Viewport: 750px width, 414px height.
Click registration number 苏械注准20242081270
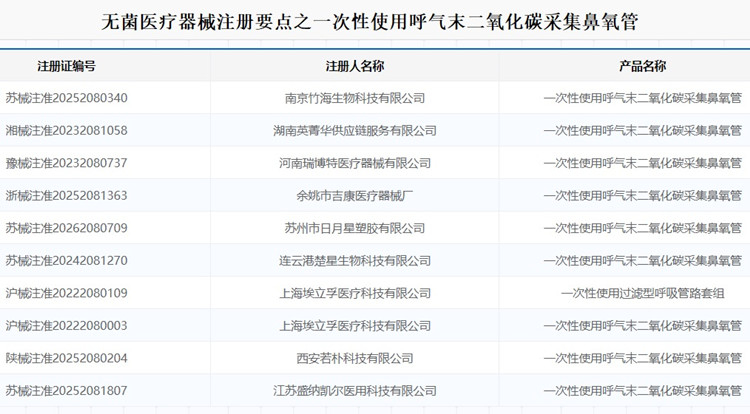pos(66,261)
